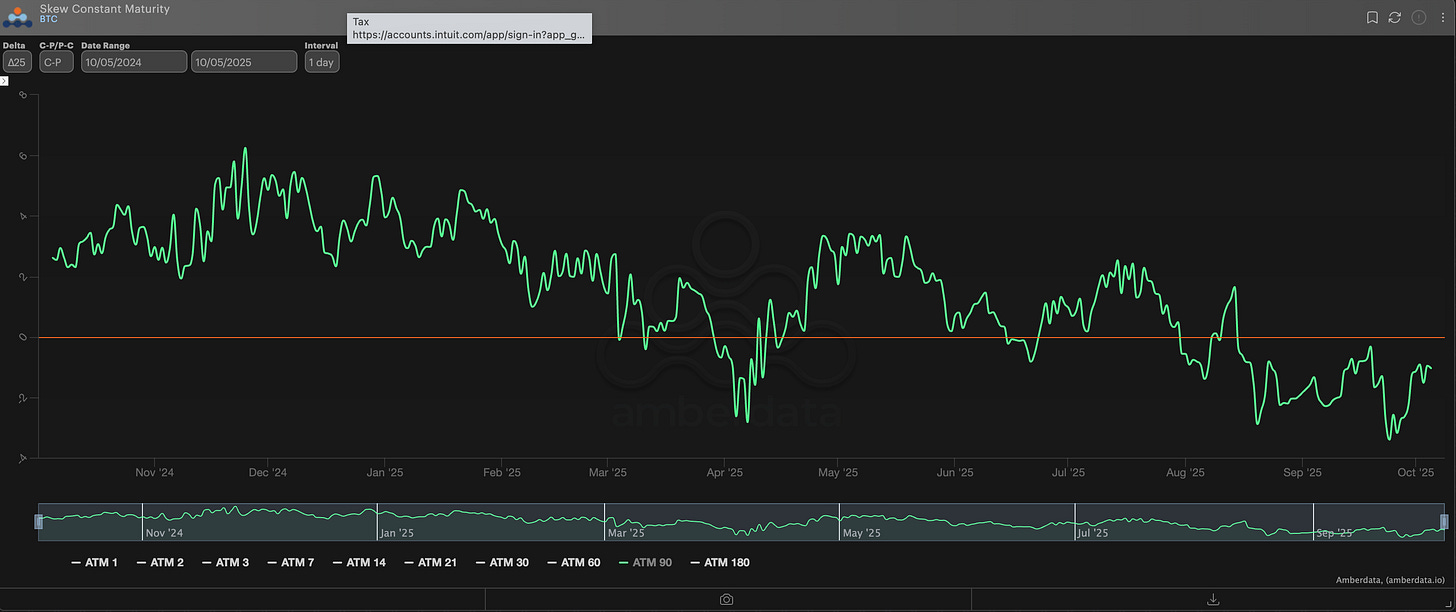Click the start date field 10/05/2024

(x=134, y=62)
